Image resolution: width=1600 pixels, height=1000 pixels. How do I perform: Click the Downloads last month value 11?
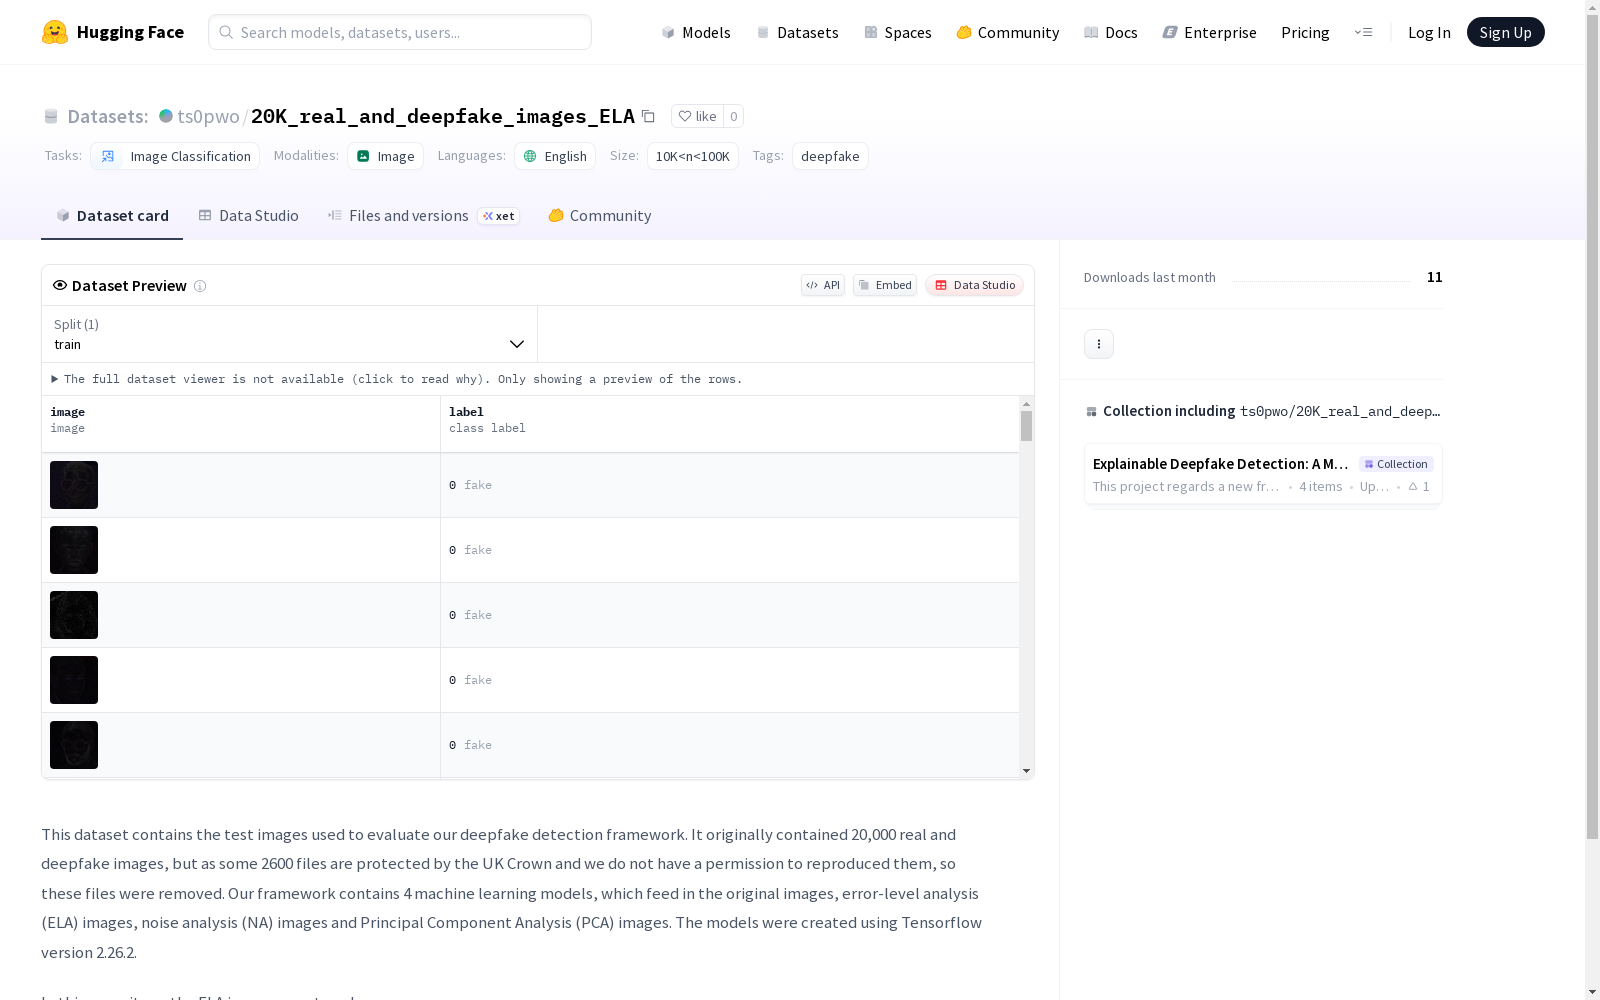(1434, 277)
